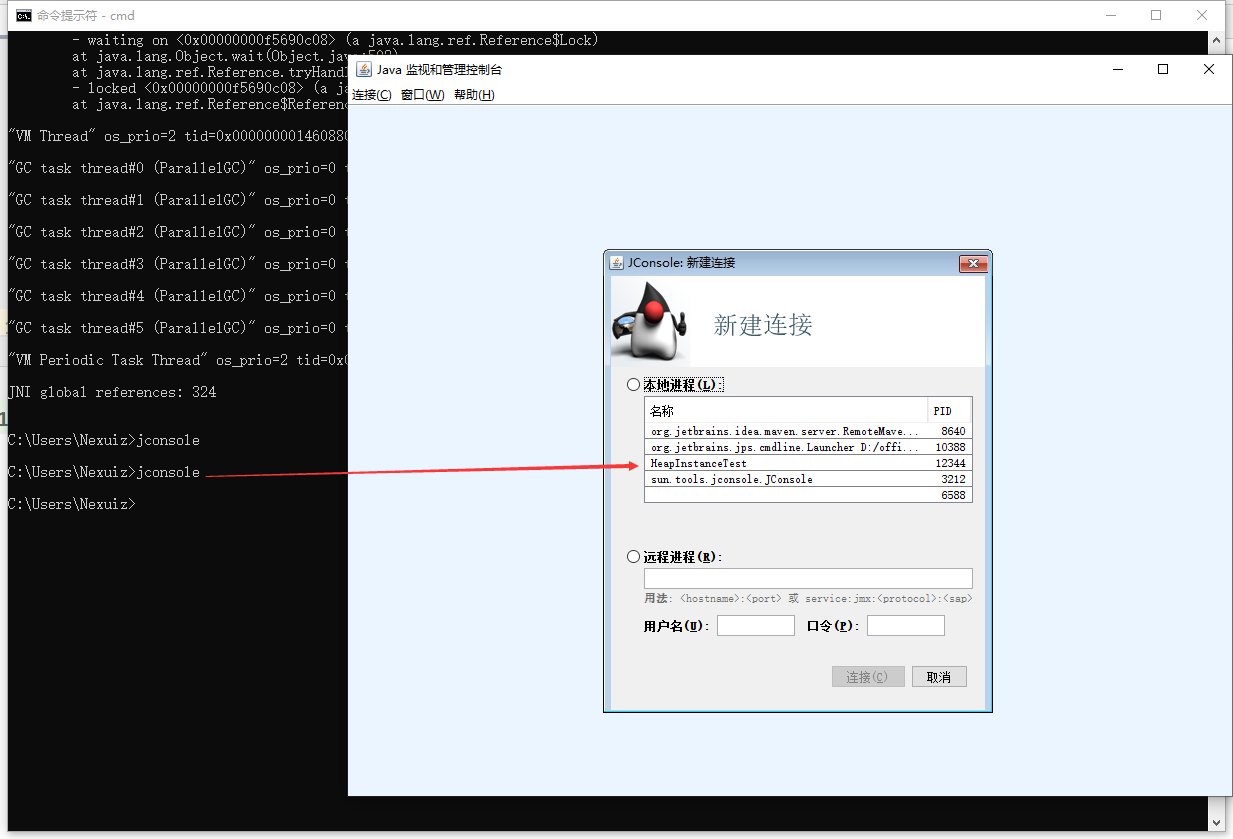Viewport: 1233px width, 839px height.
Task: Click the Duke mascot image in dialog
Action: click(650, 321)
